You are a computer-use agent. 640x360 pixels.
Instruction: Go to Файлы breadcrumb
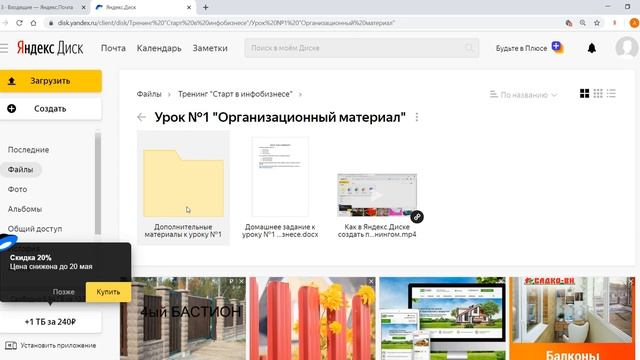[x=149, y=94]
